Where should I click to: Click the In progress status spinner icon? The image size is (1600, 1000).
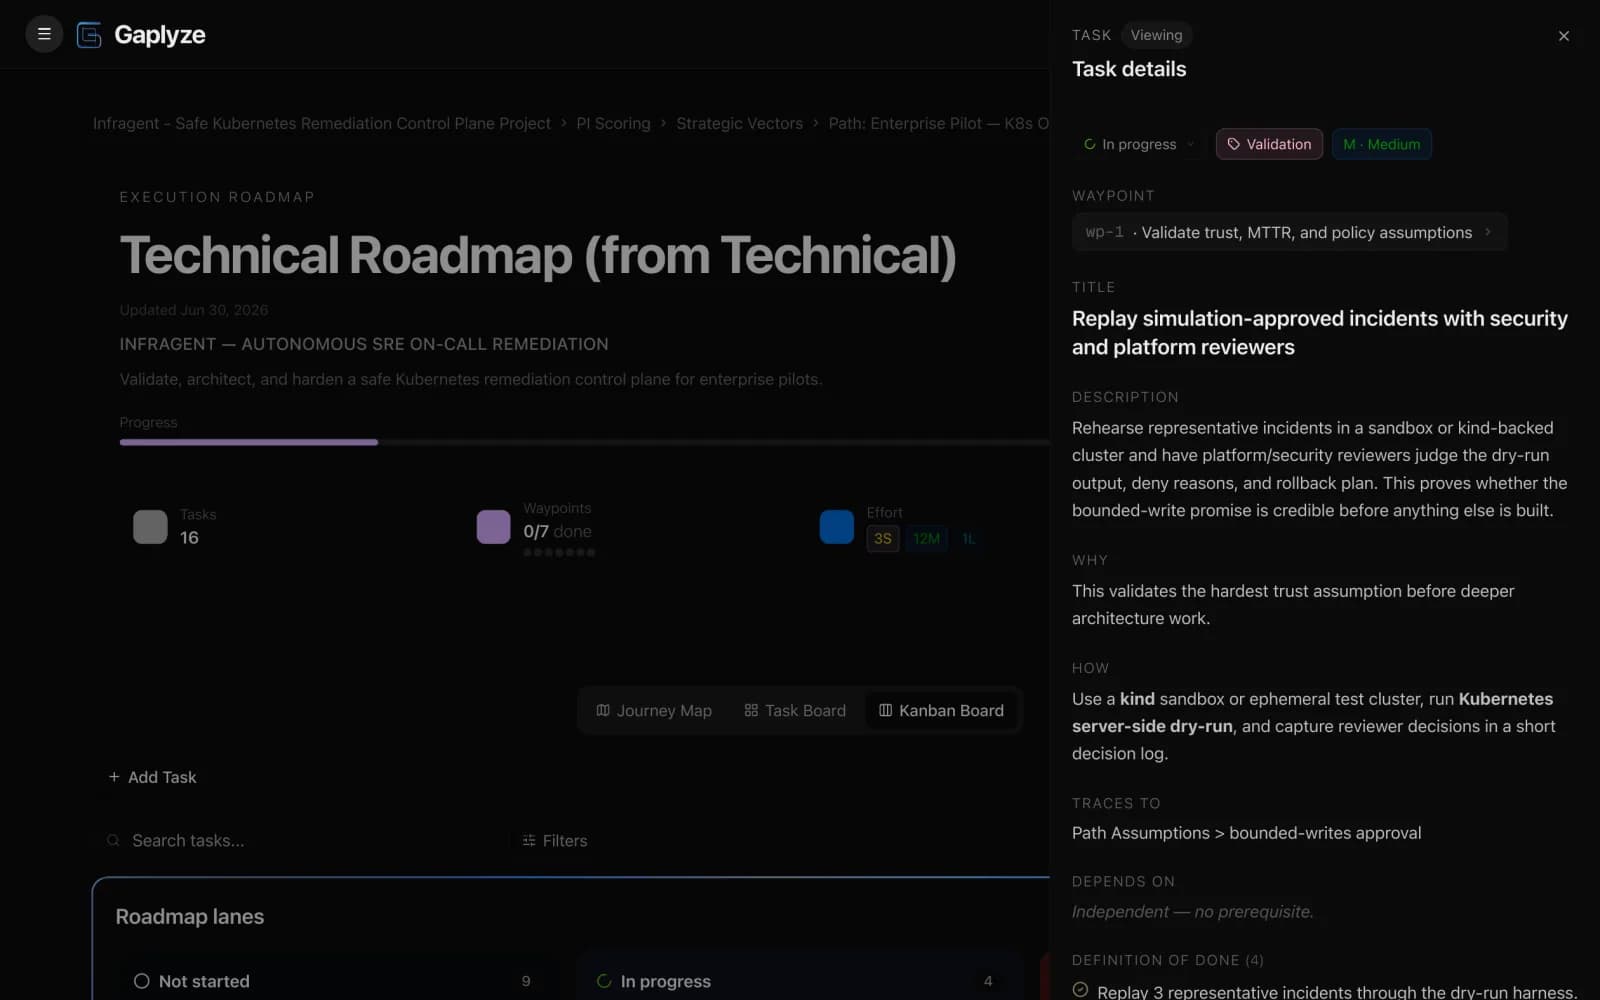tap(1090, 144)
